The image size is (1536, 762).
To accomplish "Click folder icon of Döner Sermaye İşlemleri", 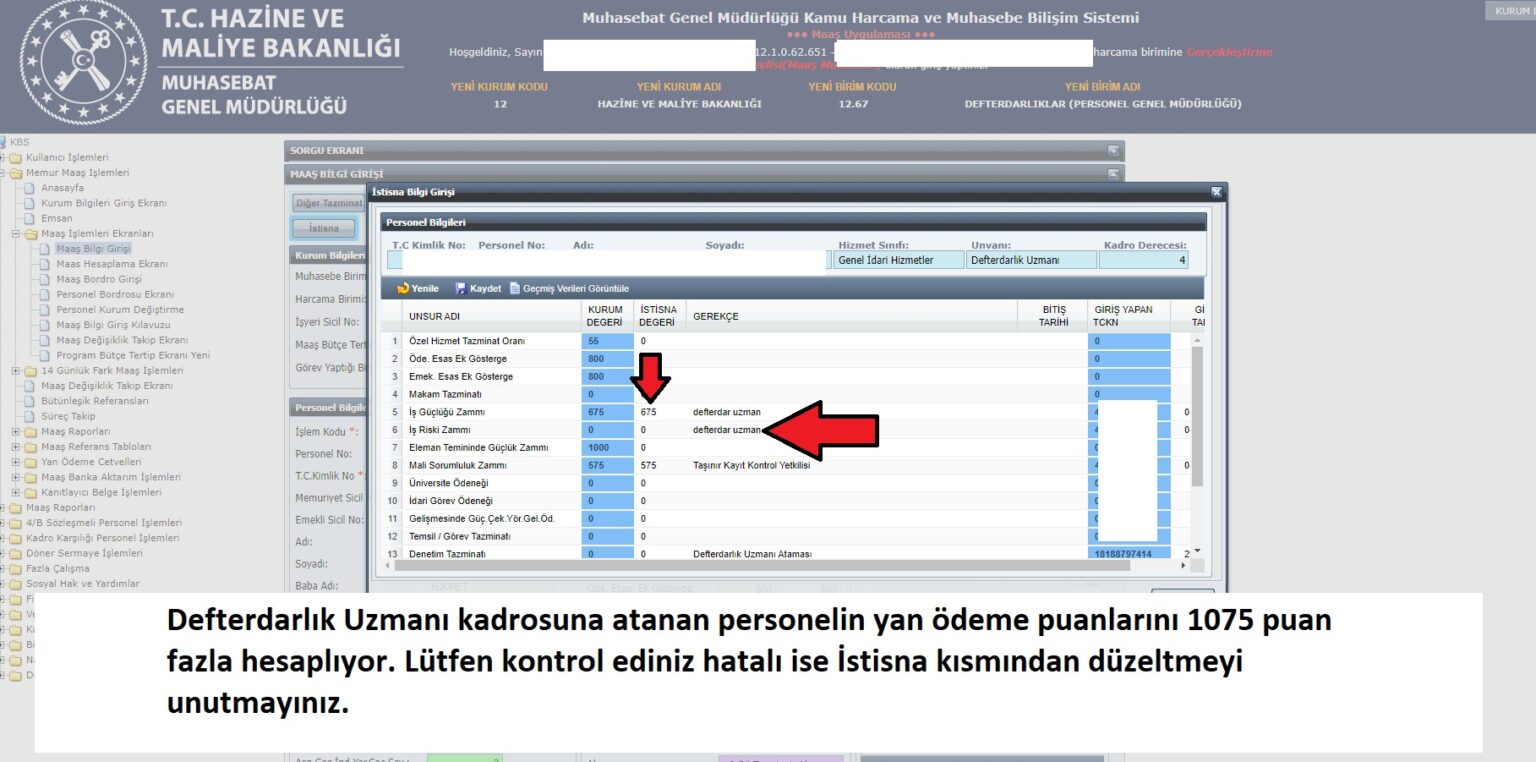I will (16, 553).
